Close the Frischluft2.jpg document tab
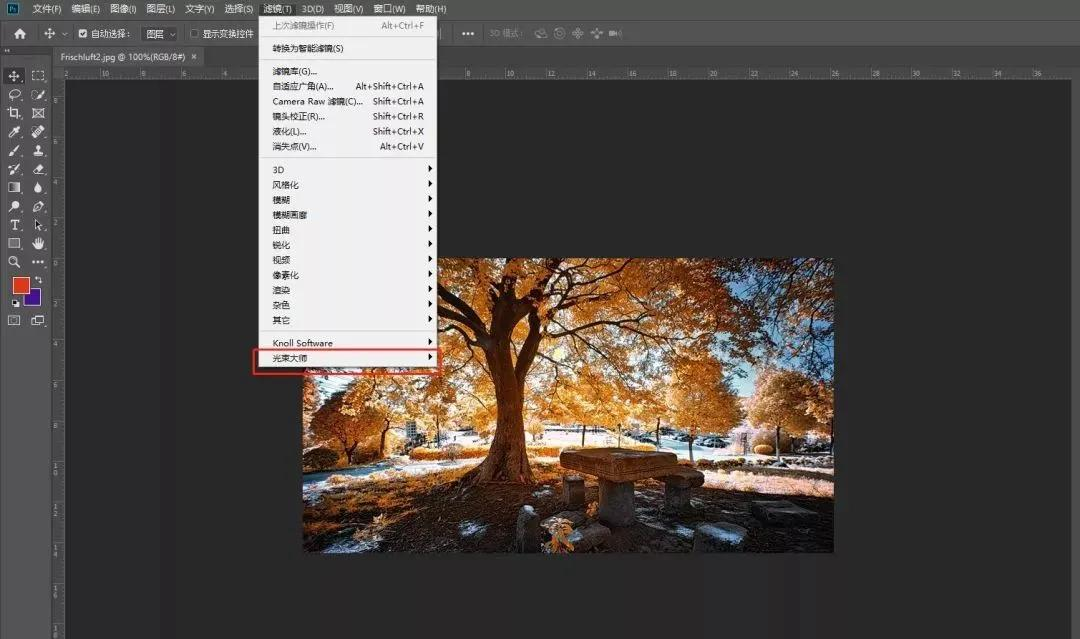1080x639 pixels. pos(194,57)
